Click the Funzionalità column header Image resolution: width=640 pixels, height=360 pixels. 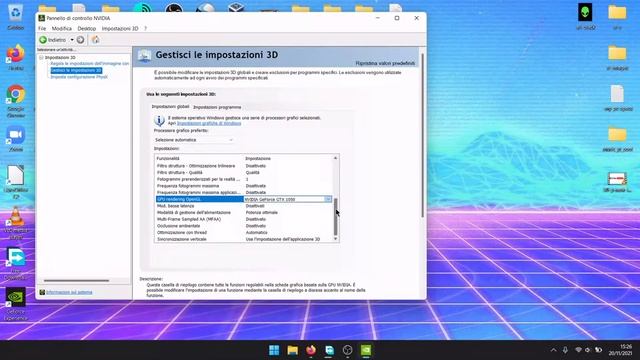pos(199,158)
